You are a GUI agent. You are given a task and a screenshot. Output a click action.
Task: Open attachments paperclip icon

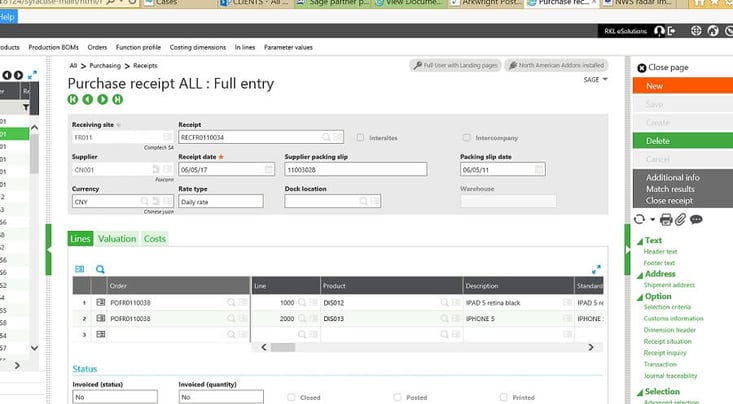click(x=680, y=219)
